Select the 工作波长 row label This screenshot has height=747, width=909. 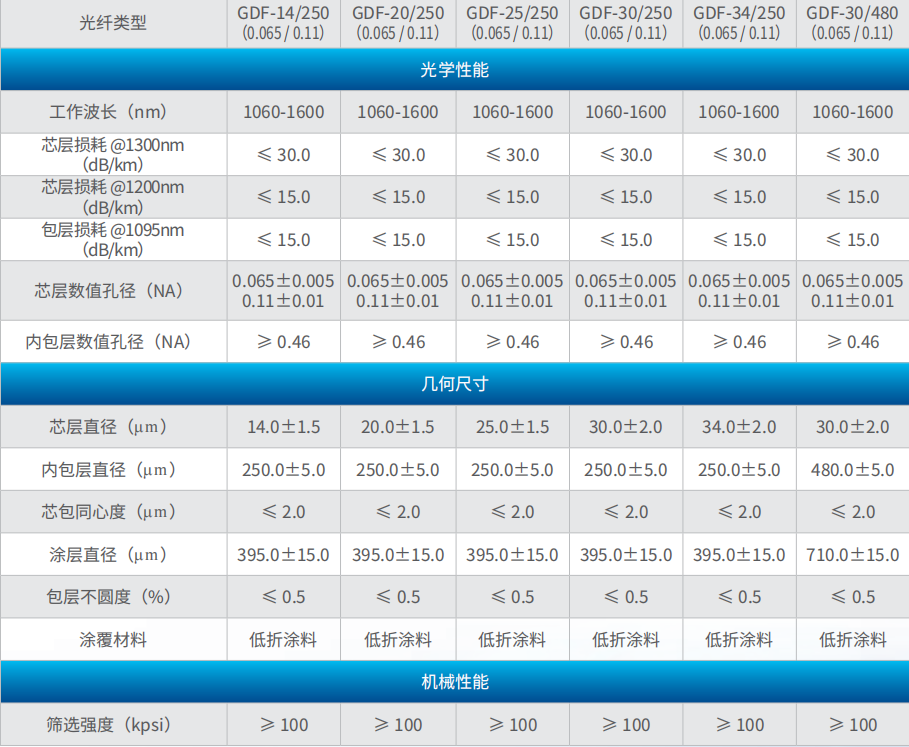point(113,112)
